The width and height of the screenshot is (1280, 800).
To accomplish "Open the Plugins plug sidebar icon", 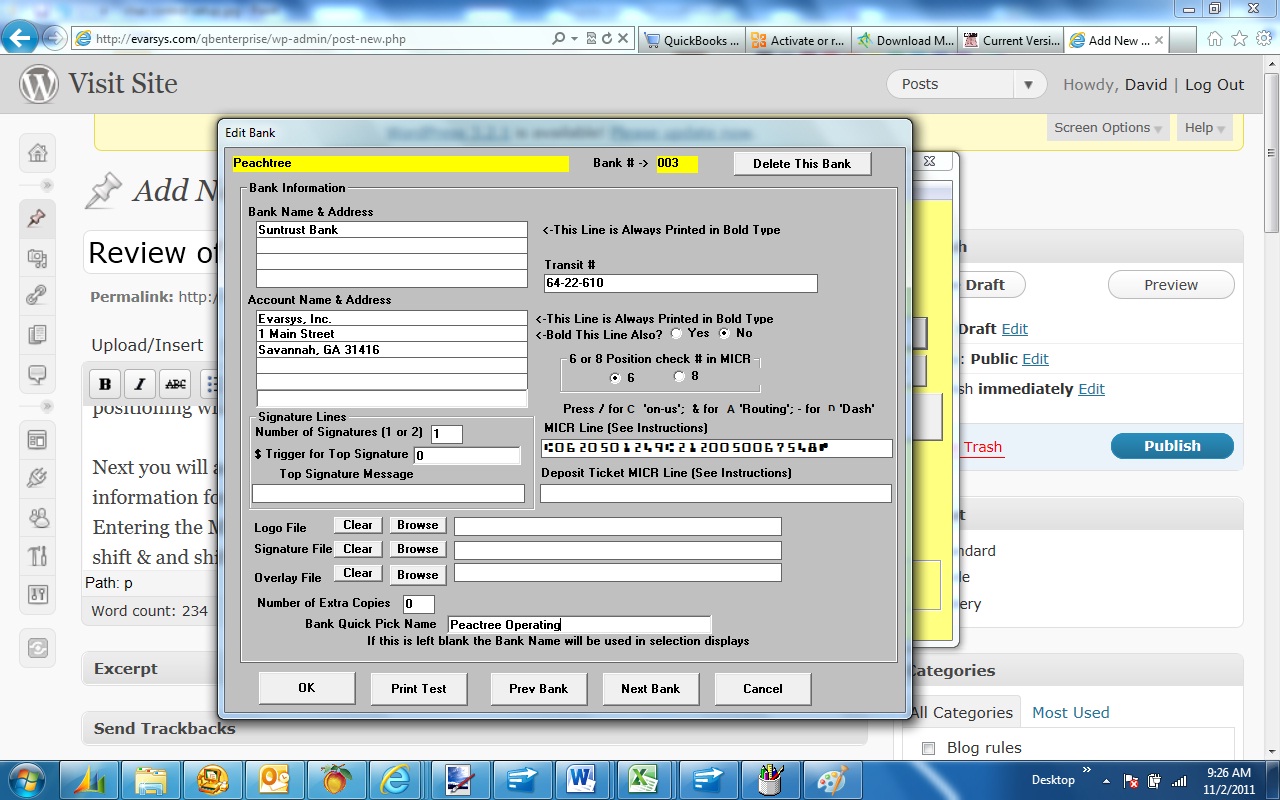I will point(38,478).
